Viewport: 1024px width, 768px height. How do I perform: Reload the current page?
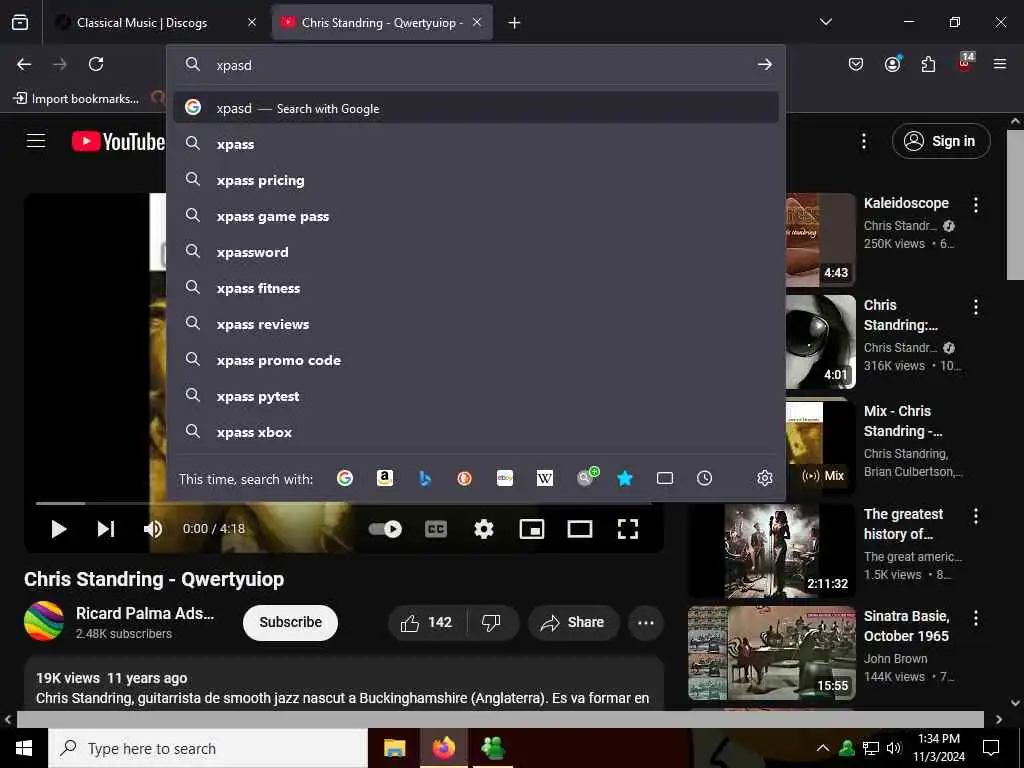point(96,64)
